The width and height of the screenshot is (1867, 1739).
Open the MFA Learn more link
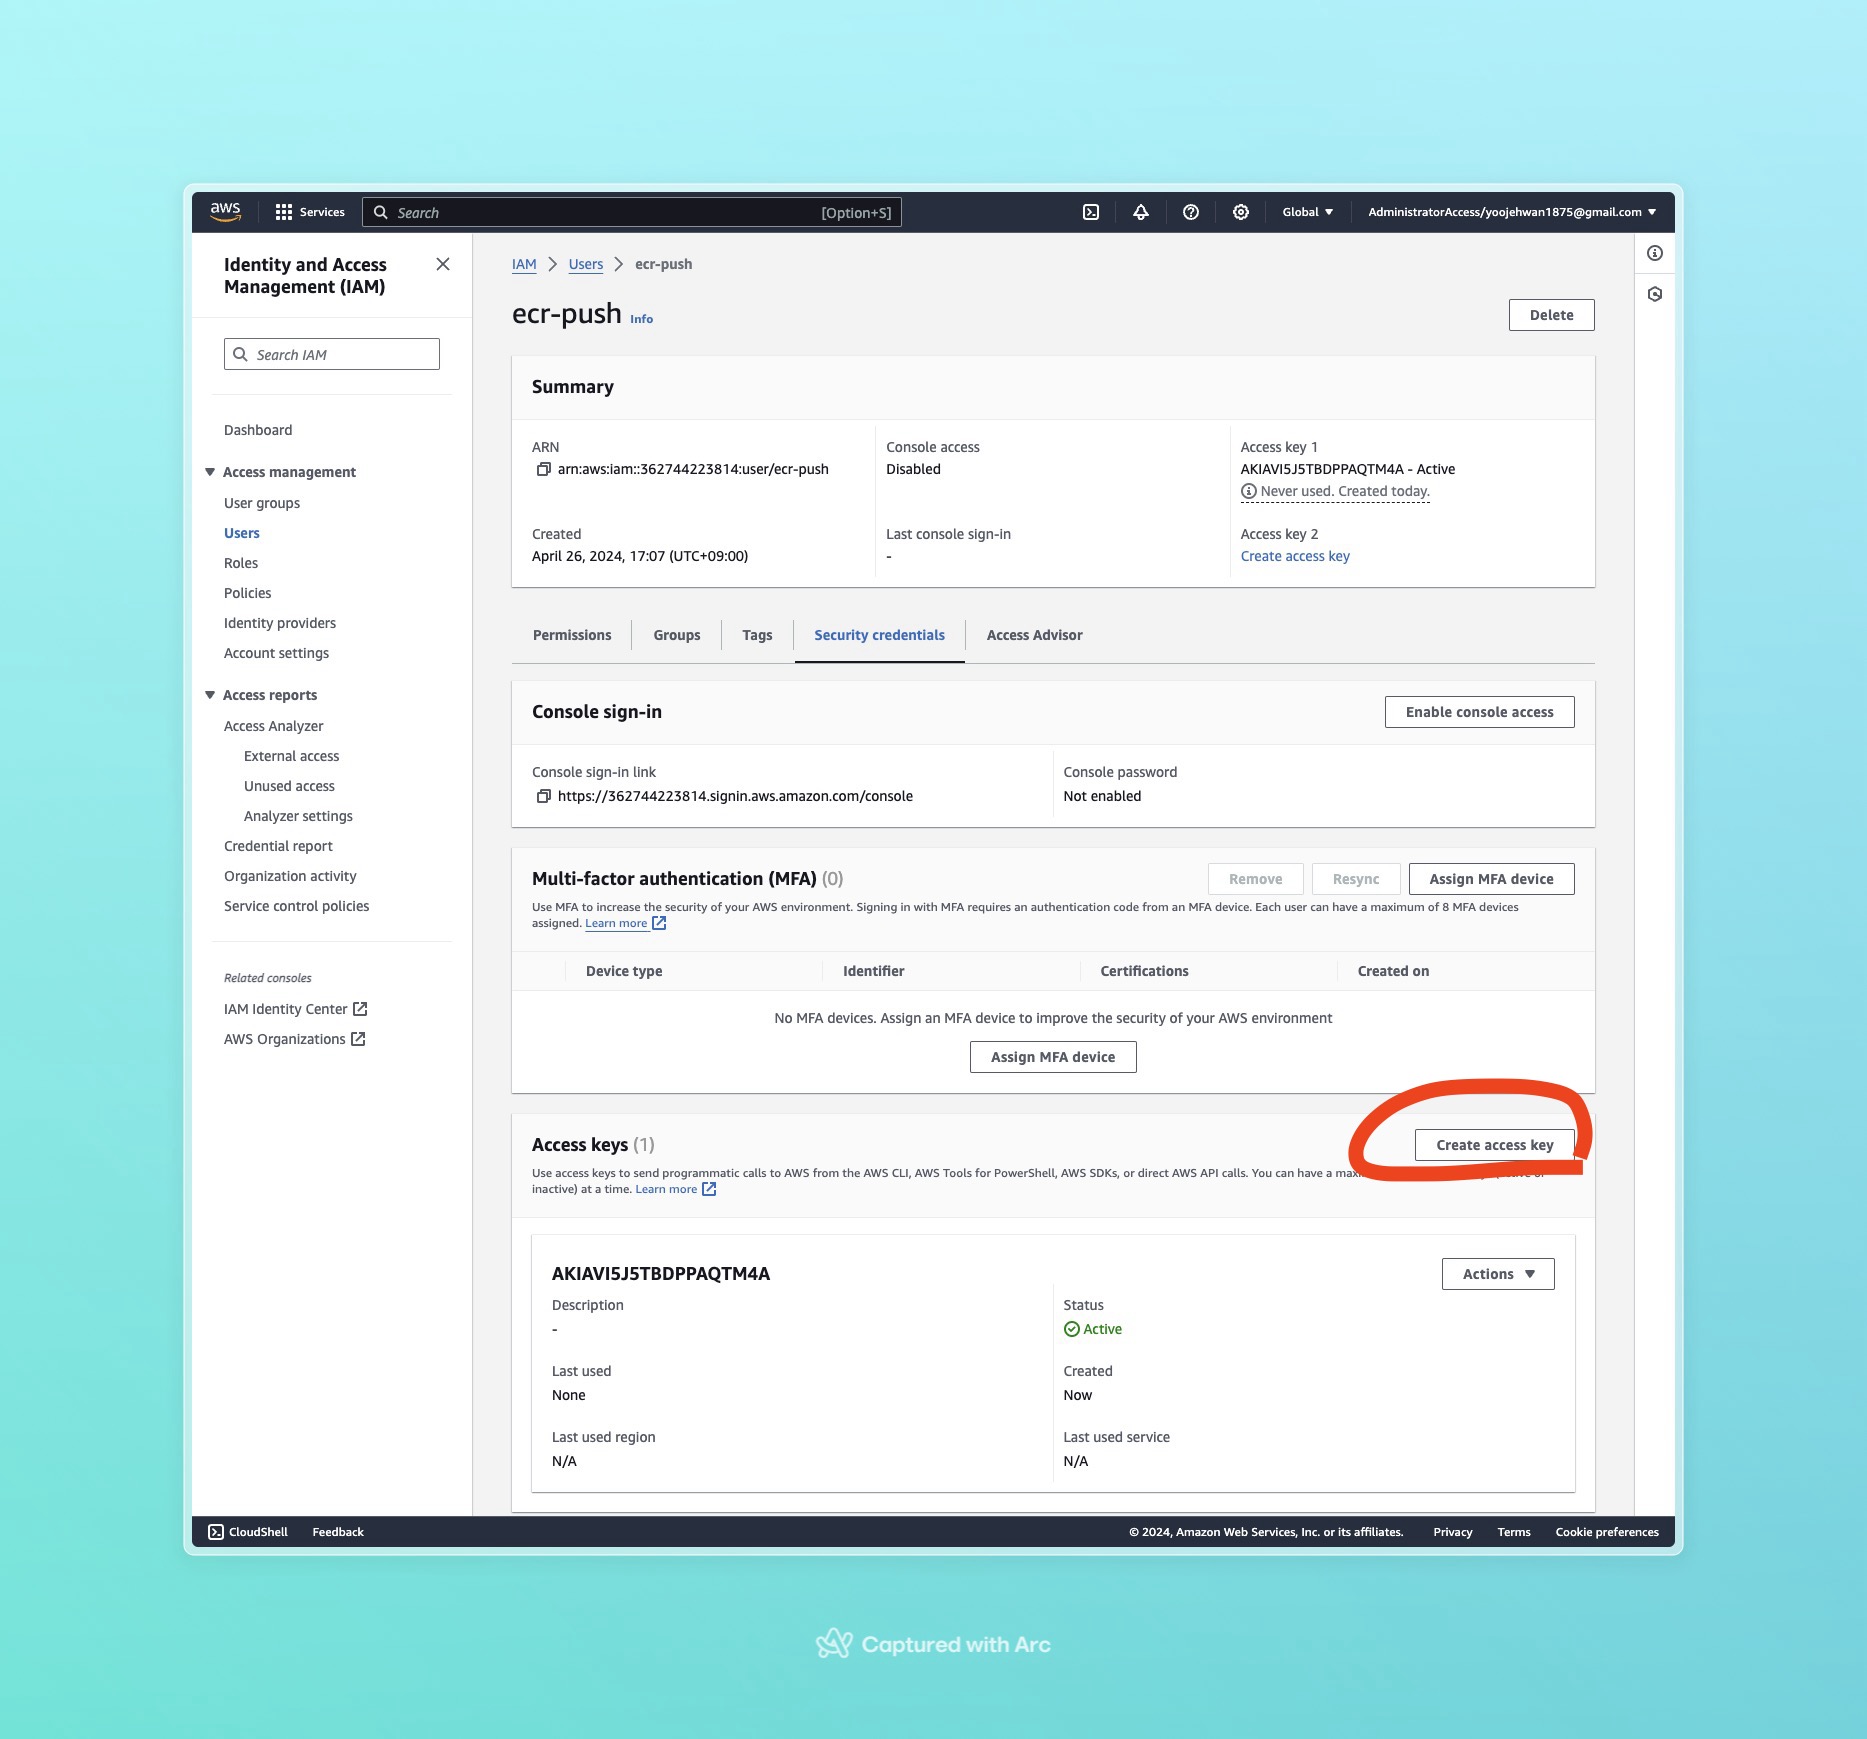[616, 923]
